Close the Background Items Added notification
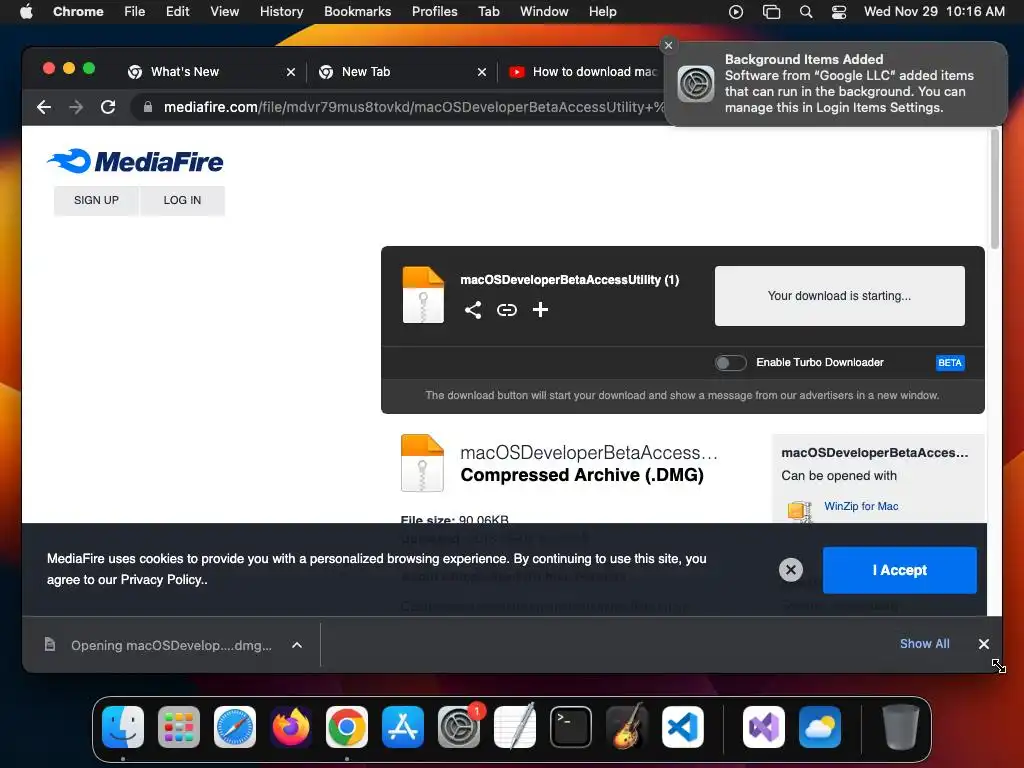 pyautogui.click(x=668, y=45)
